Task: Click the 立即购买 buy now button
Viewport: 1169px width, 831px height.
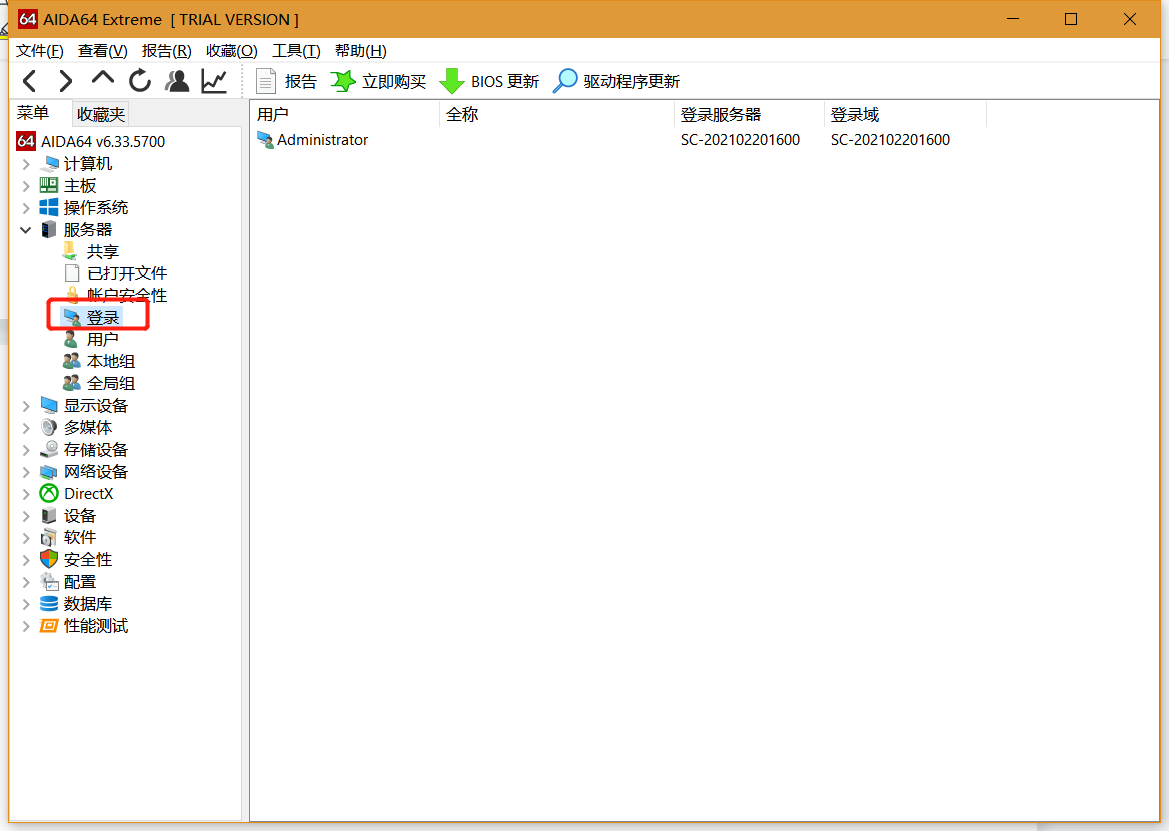Action: pos(379,81)
